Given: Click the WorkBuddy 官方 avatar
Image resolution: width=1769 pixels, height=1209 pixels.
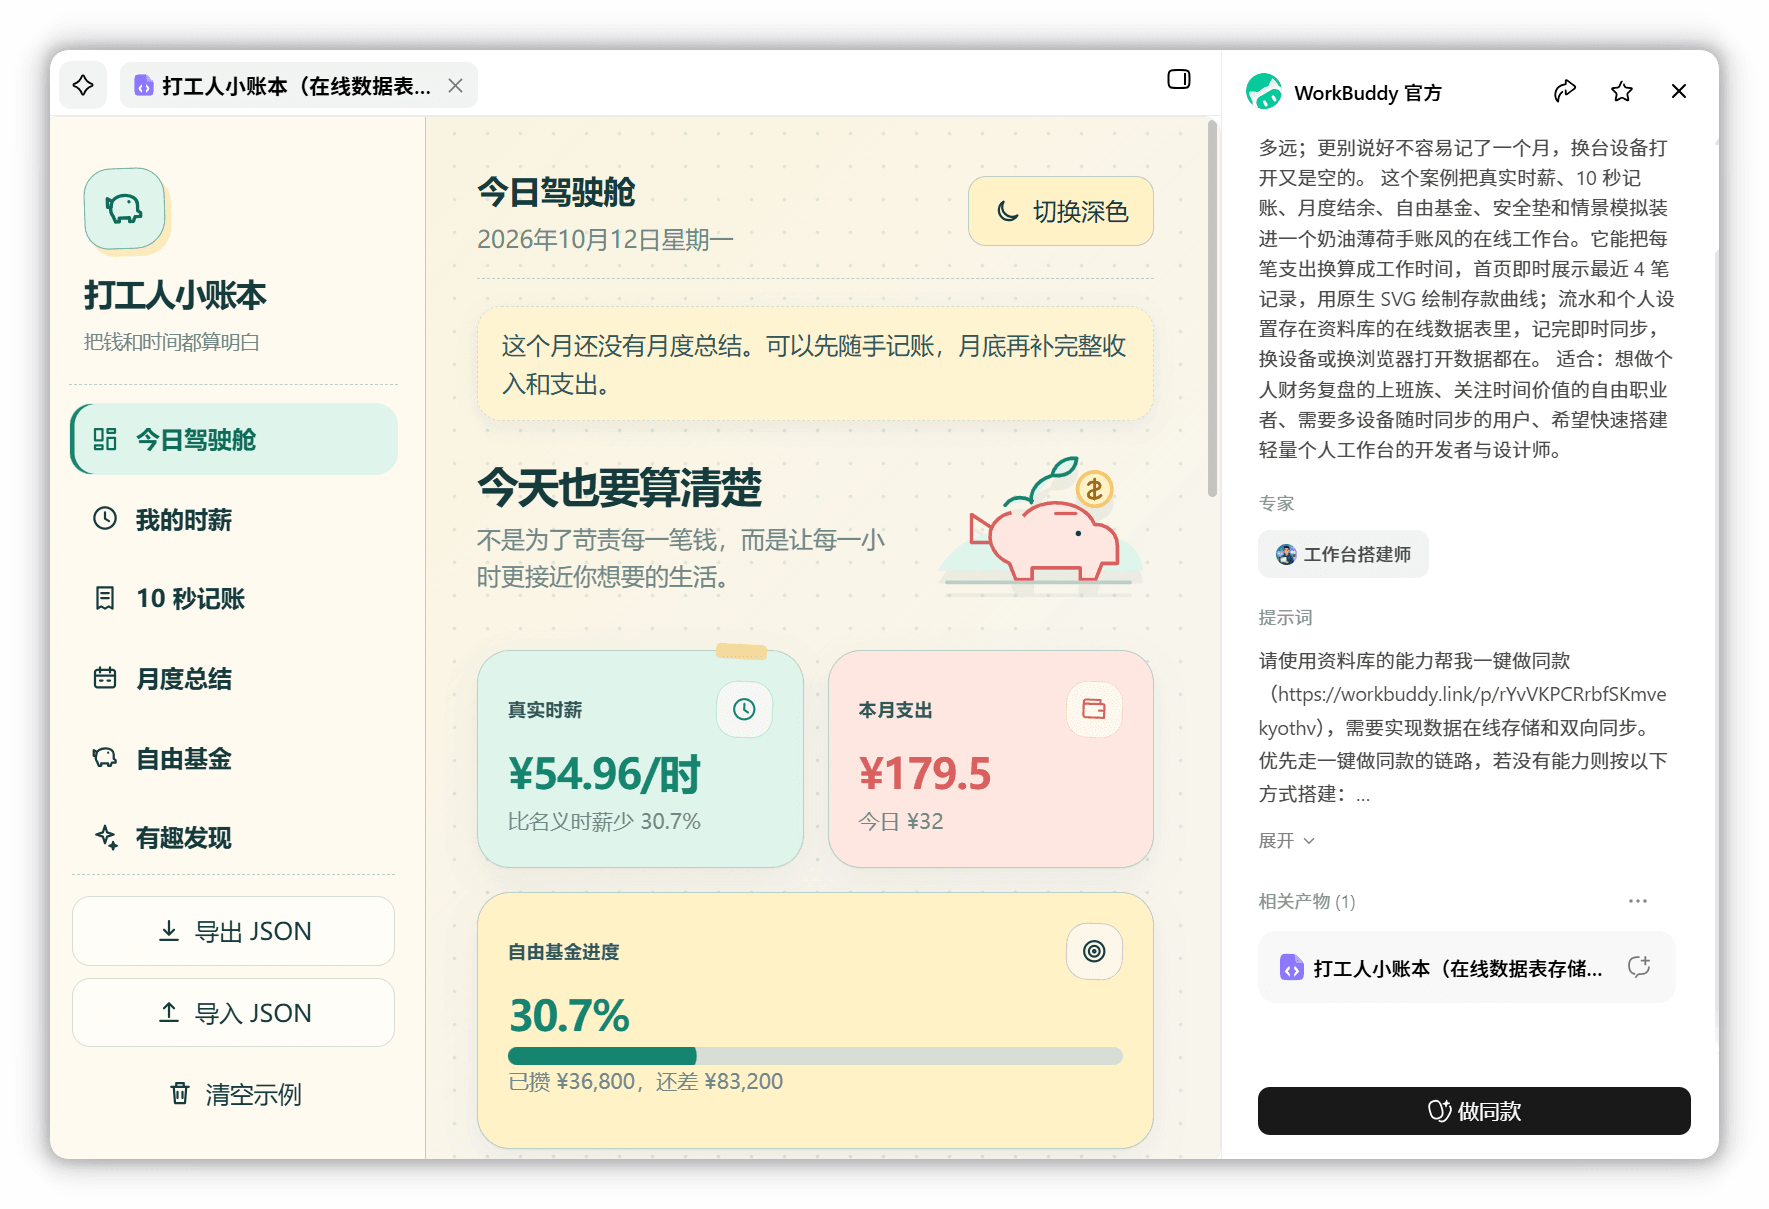Looking at the screenshot, I should coord(1264,92).
